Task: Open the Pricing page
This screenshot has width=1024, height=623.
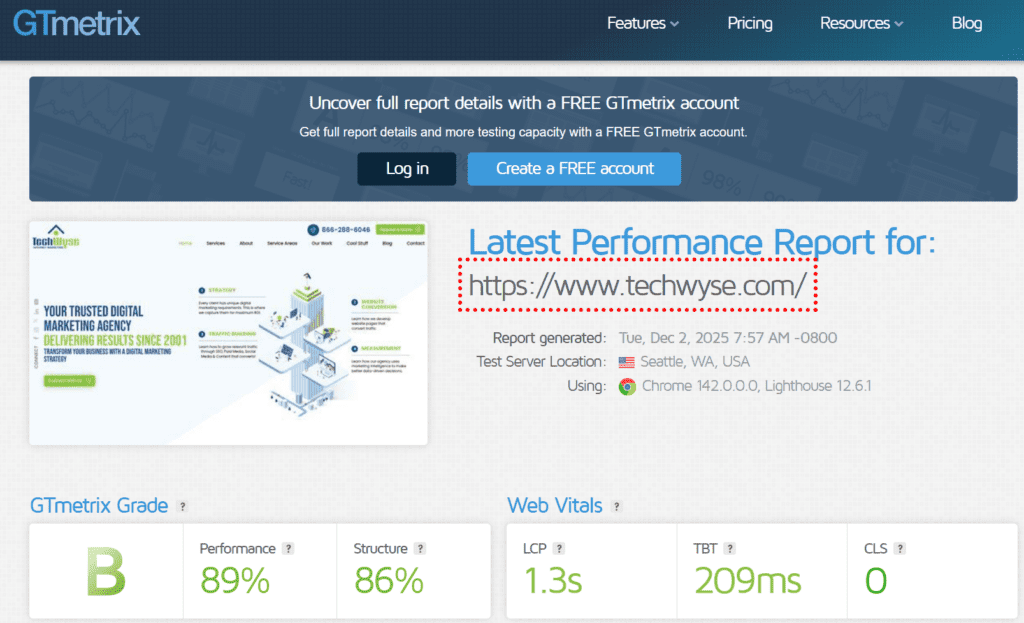Action: (750, 23)
